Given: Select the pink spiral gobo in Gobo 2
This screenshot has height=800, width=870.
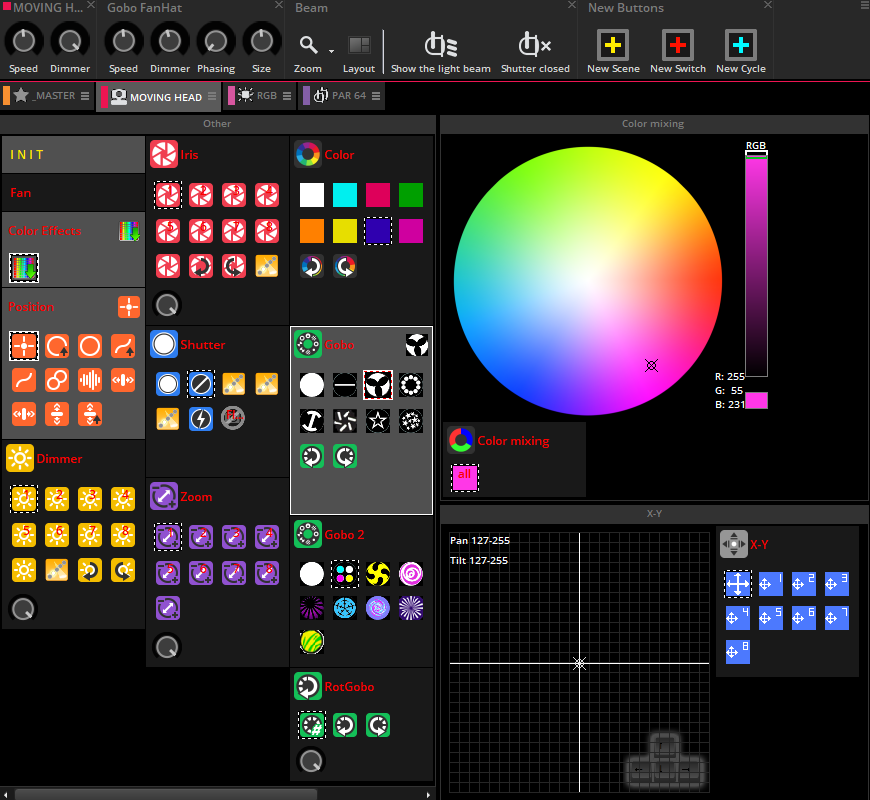Looking at the screenshot, I should coord(411,573).
